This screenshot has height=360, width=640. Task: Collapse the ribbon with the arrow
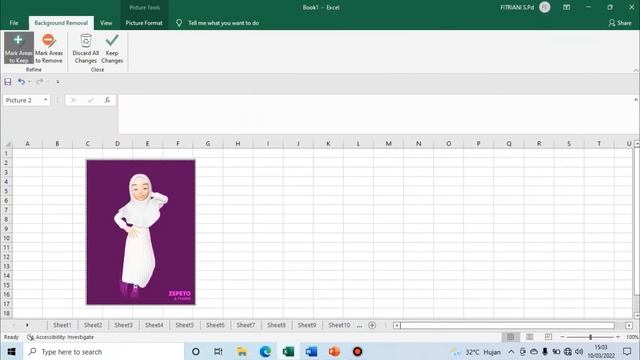pos(636,70)
